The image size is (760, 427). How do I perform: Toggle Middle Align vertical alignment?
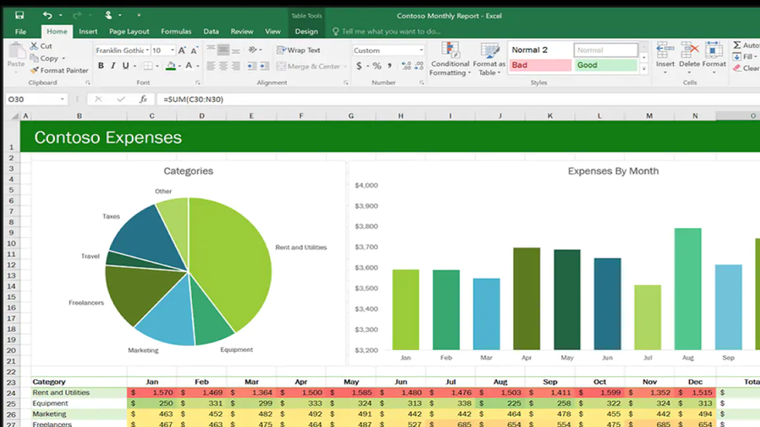223,50
